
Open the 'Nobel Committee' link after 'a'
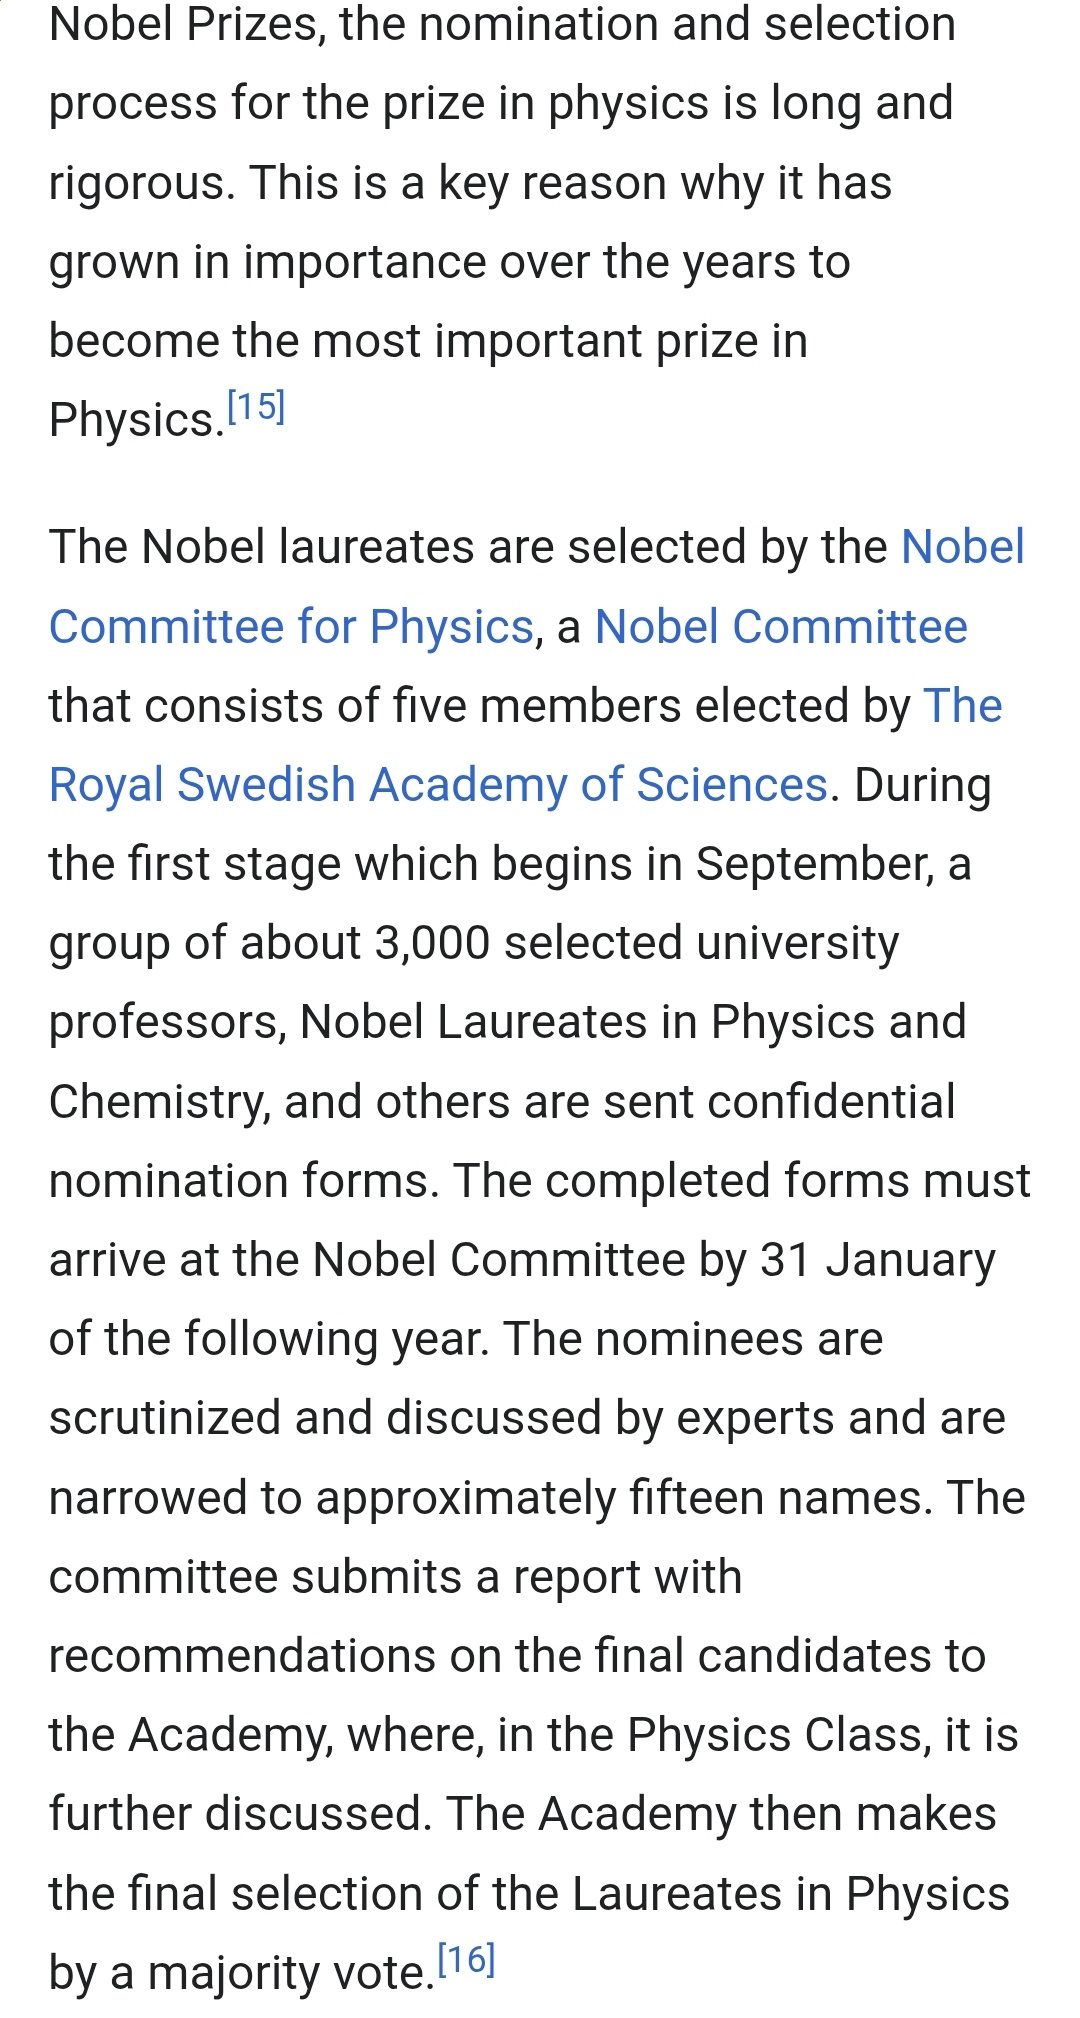pyautogui.click(x=781, y=627)
